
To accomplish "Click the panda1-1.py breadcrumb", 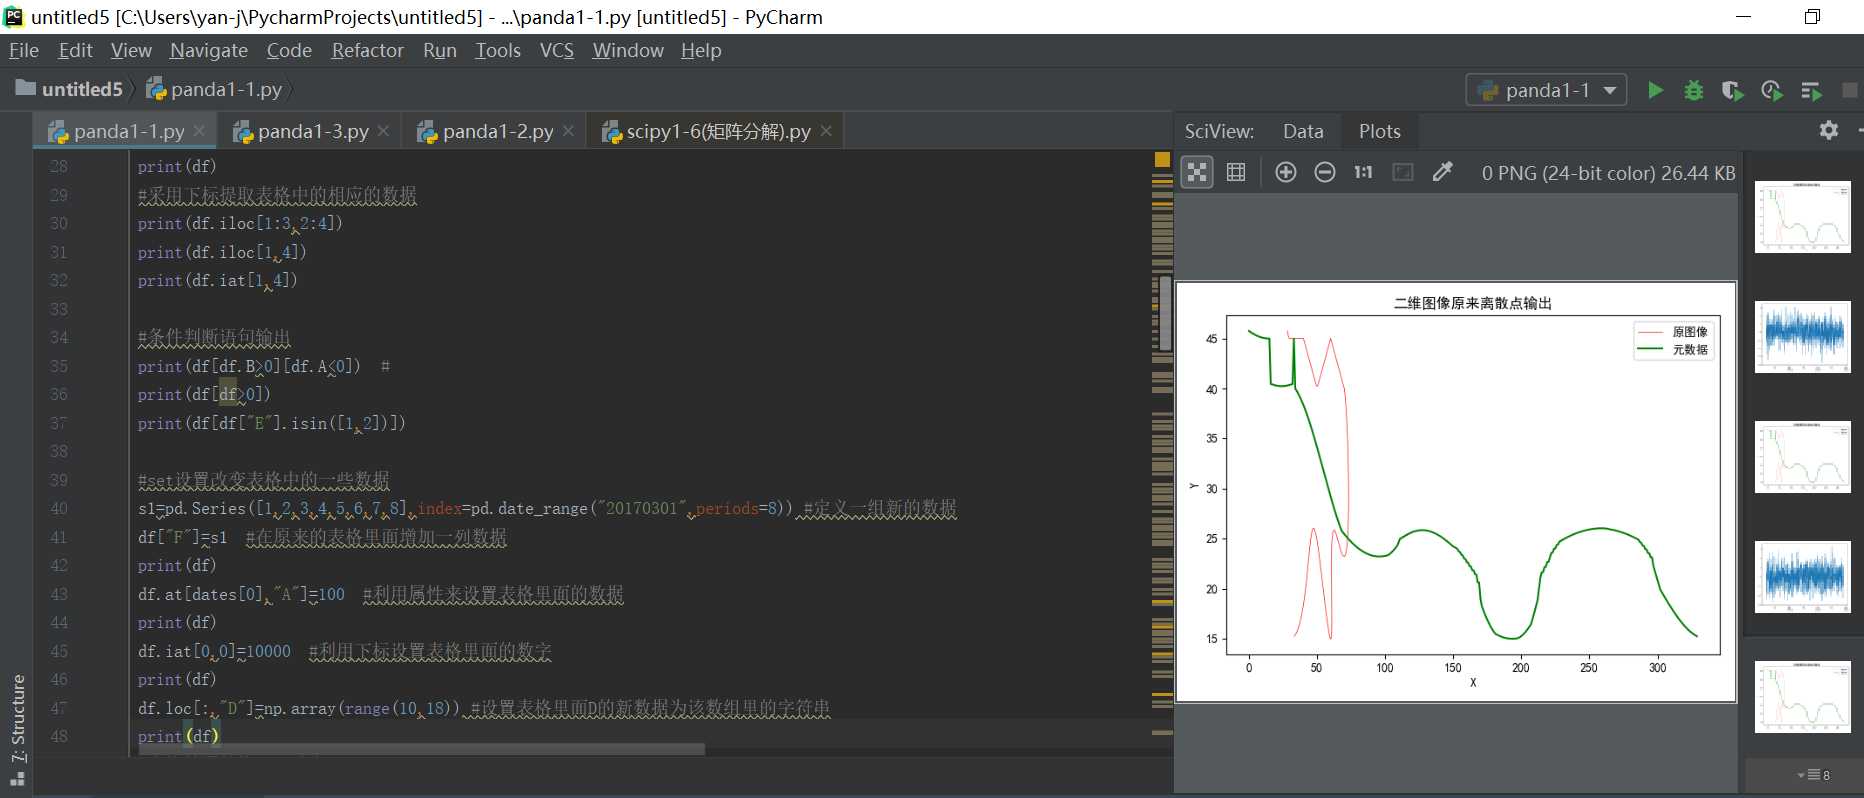I will tap(215, 89).
